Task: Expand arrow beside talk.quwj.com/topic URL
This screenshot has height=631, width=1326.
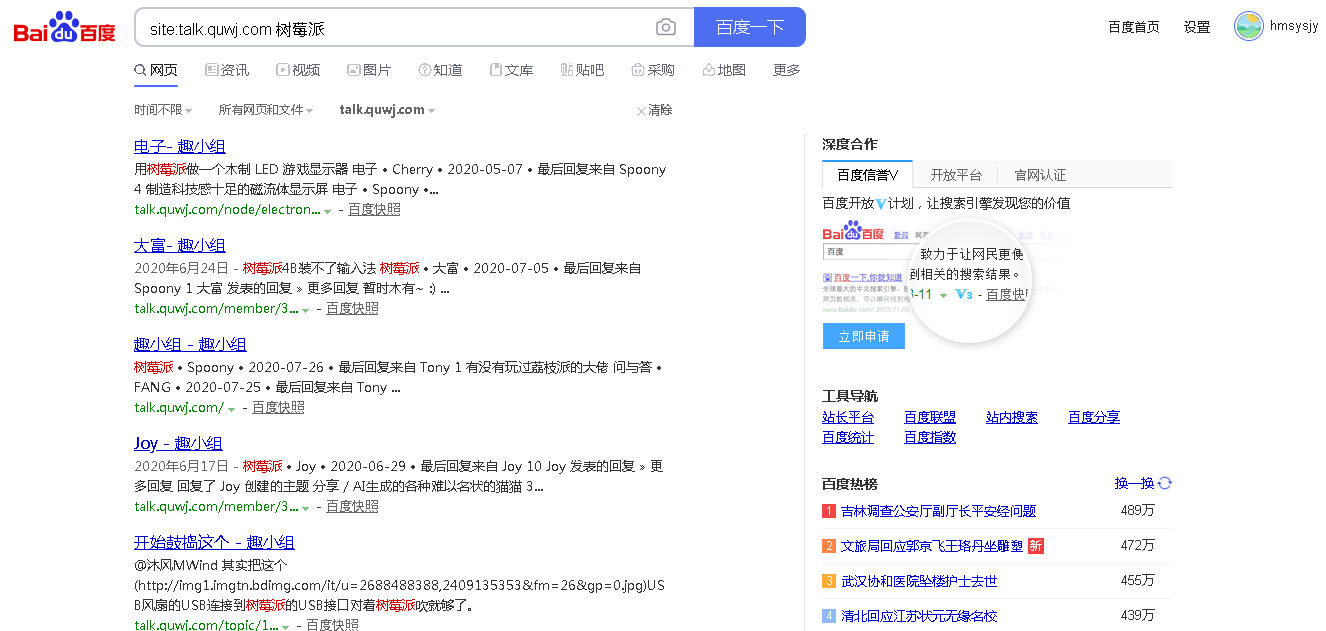Action: (286, 626)
